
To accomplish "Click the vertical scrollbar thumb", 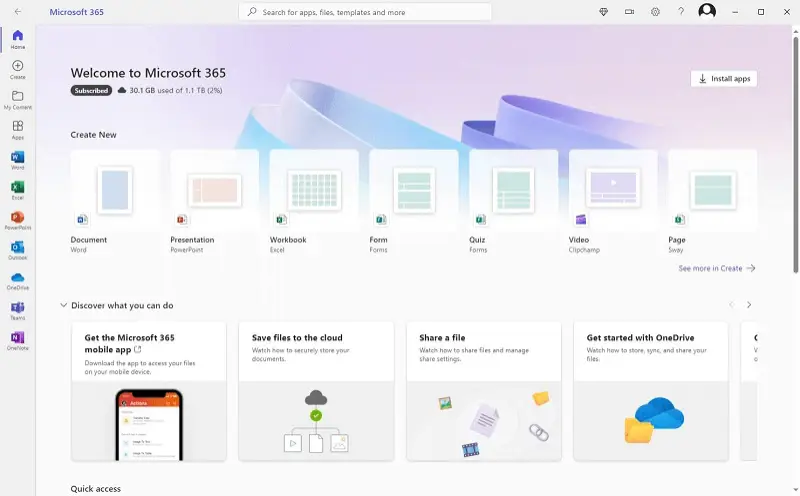I will pyautogui.click(x=795, y=155).
